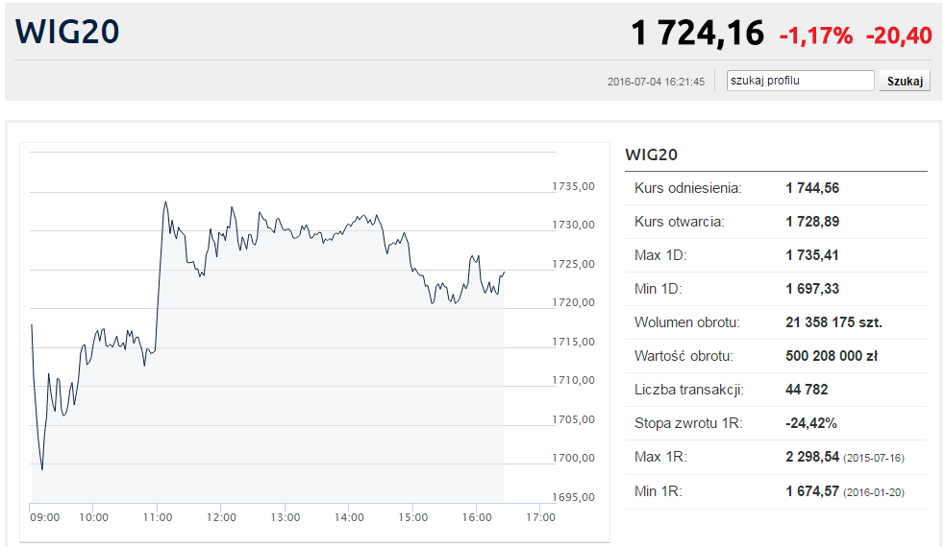Click the Max 1D value 1 735,41
The height and width of the screenshot is (547, 945).
point(812,255)
